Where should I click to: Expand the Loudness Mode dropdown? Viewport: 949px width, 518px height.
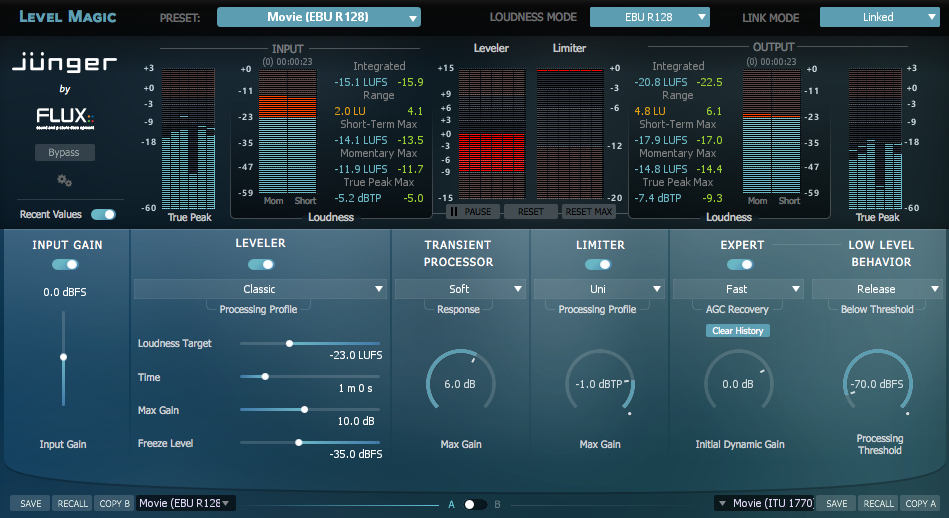pyautogui.click(x=649, y=17)
